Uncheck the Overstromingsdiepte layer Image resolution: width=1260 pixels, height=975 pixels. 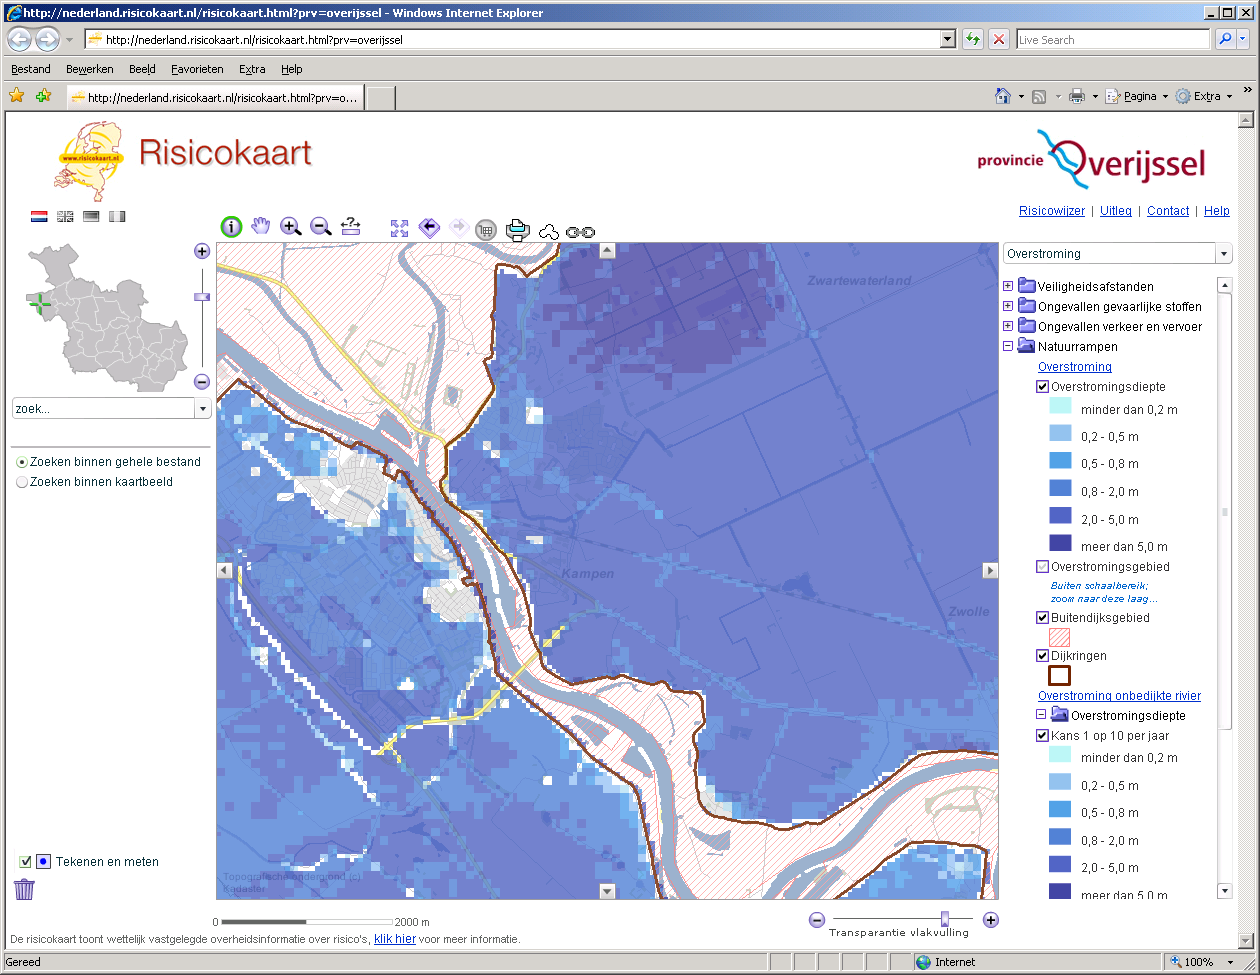point(1041,386)
